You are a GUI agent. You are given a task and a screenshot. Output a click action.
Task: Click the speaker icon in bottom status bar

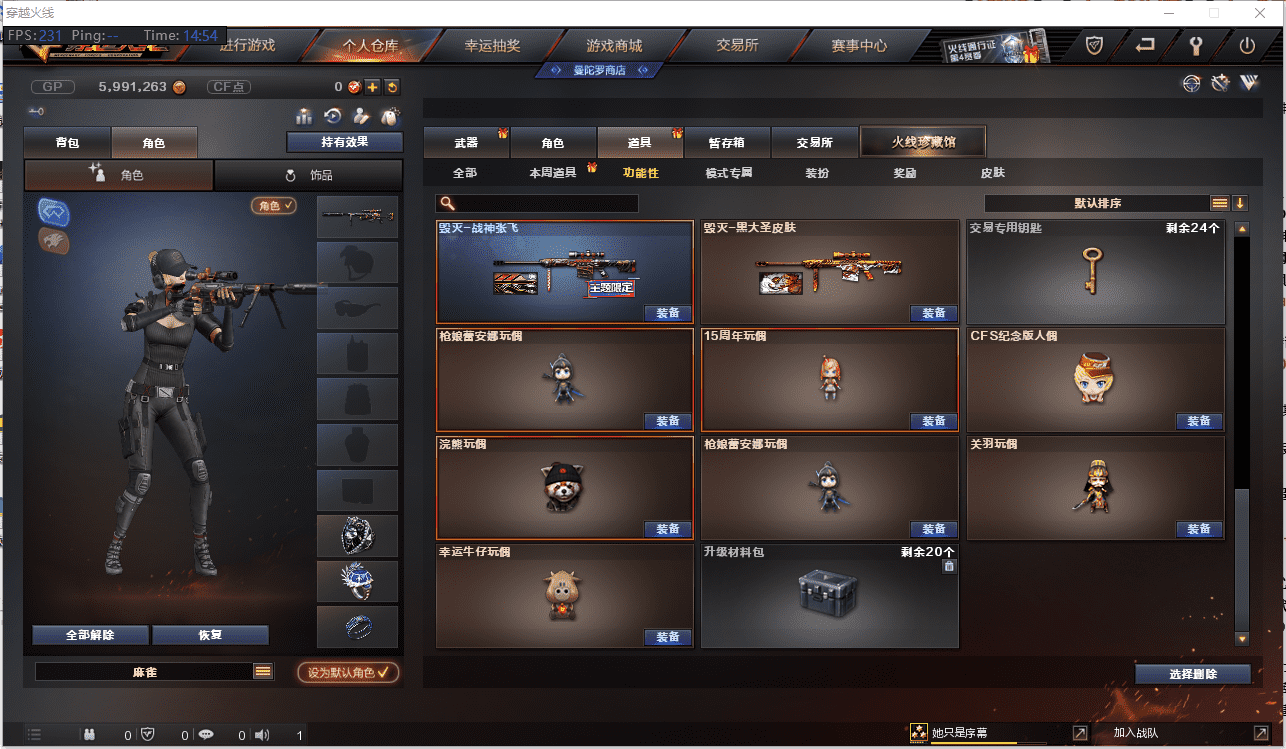tap(262, 735)
